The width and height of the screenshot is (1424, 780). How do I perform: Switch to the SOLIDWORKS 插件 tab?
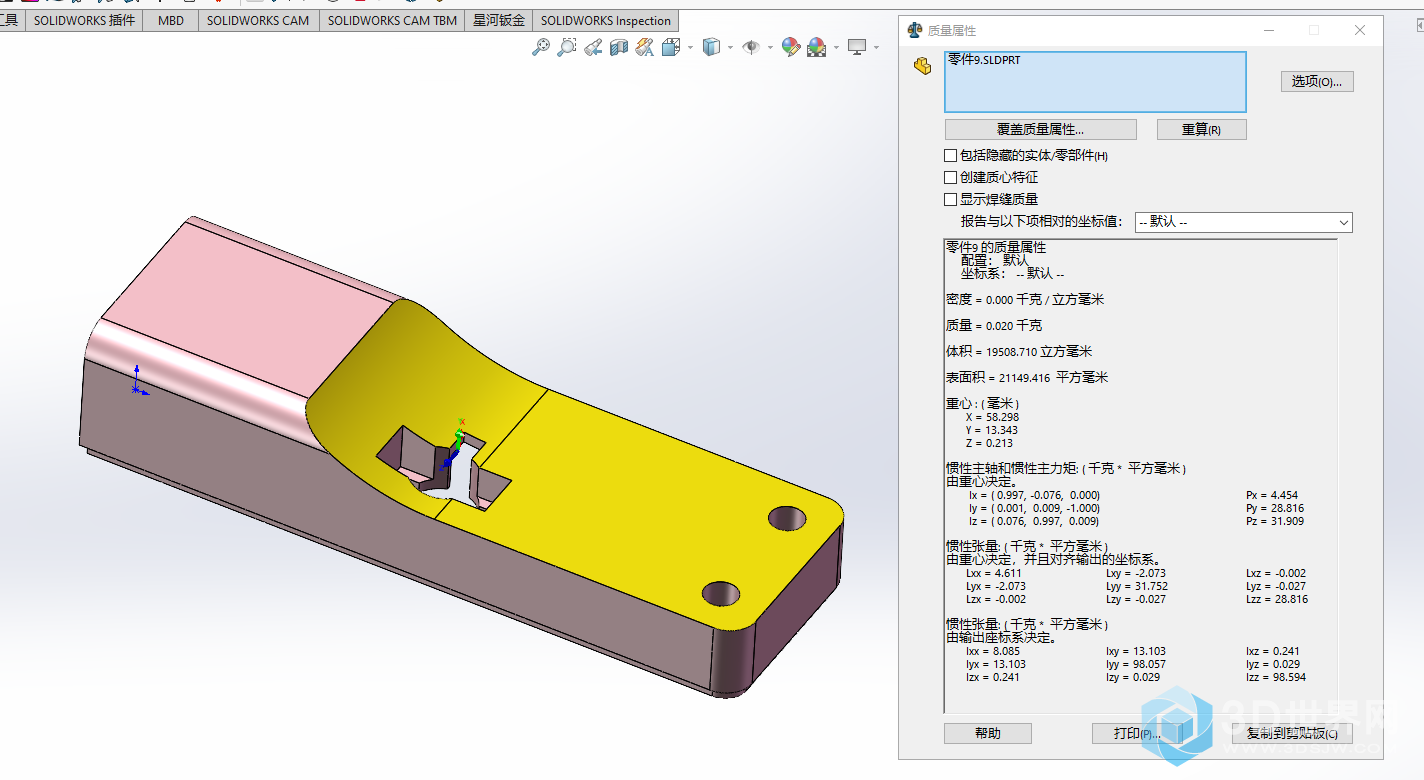[84, 20]
